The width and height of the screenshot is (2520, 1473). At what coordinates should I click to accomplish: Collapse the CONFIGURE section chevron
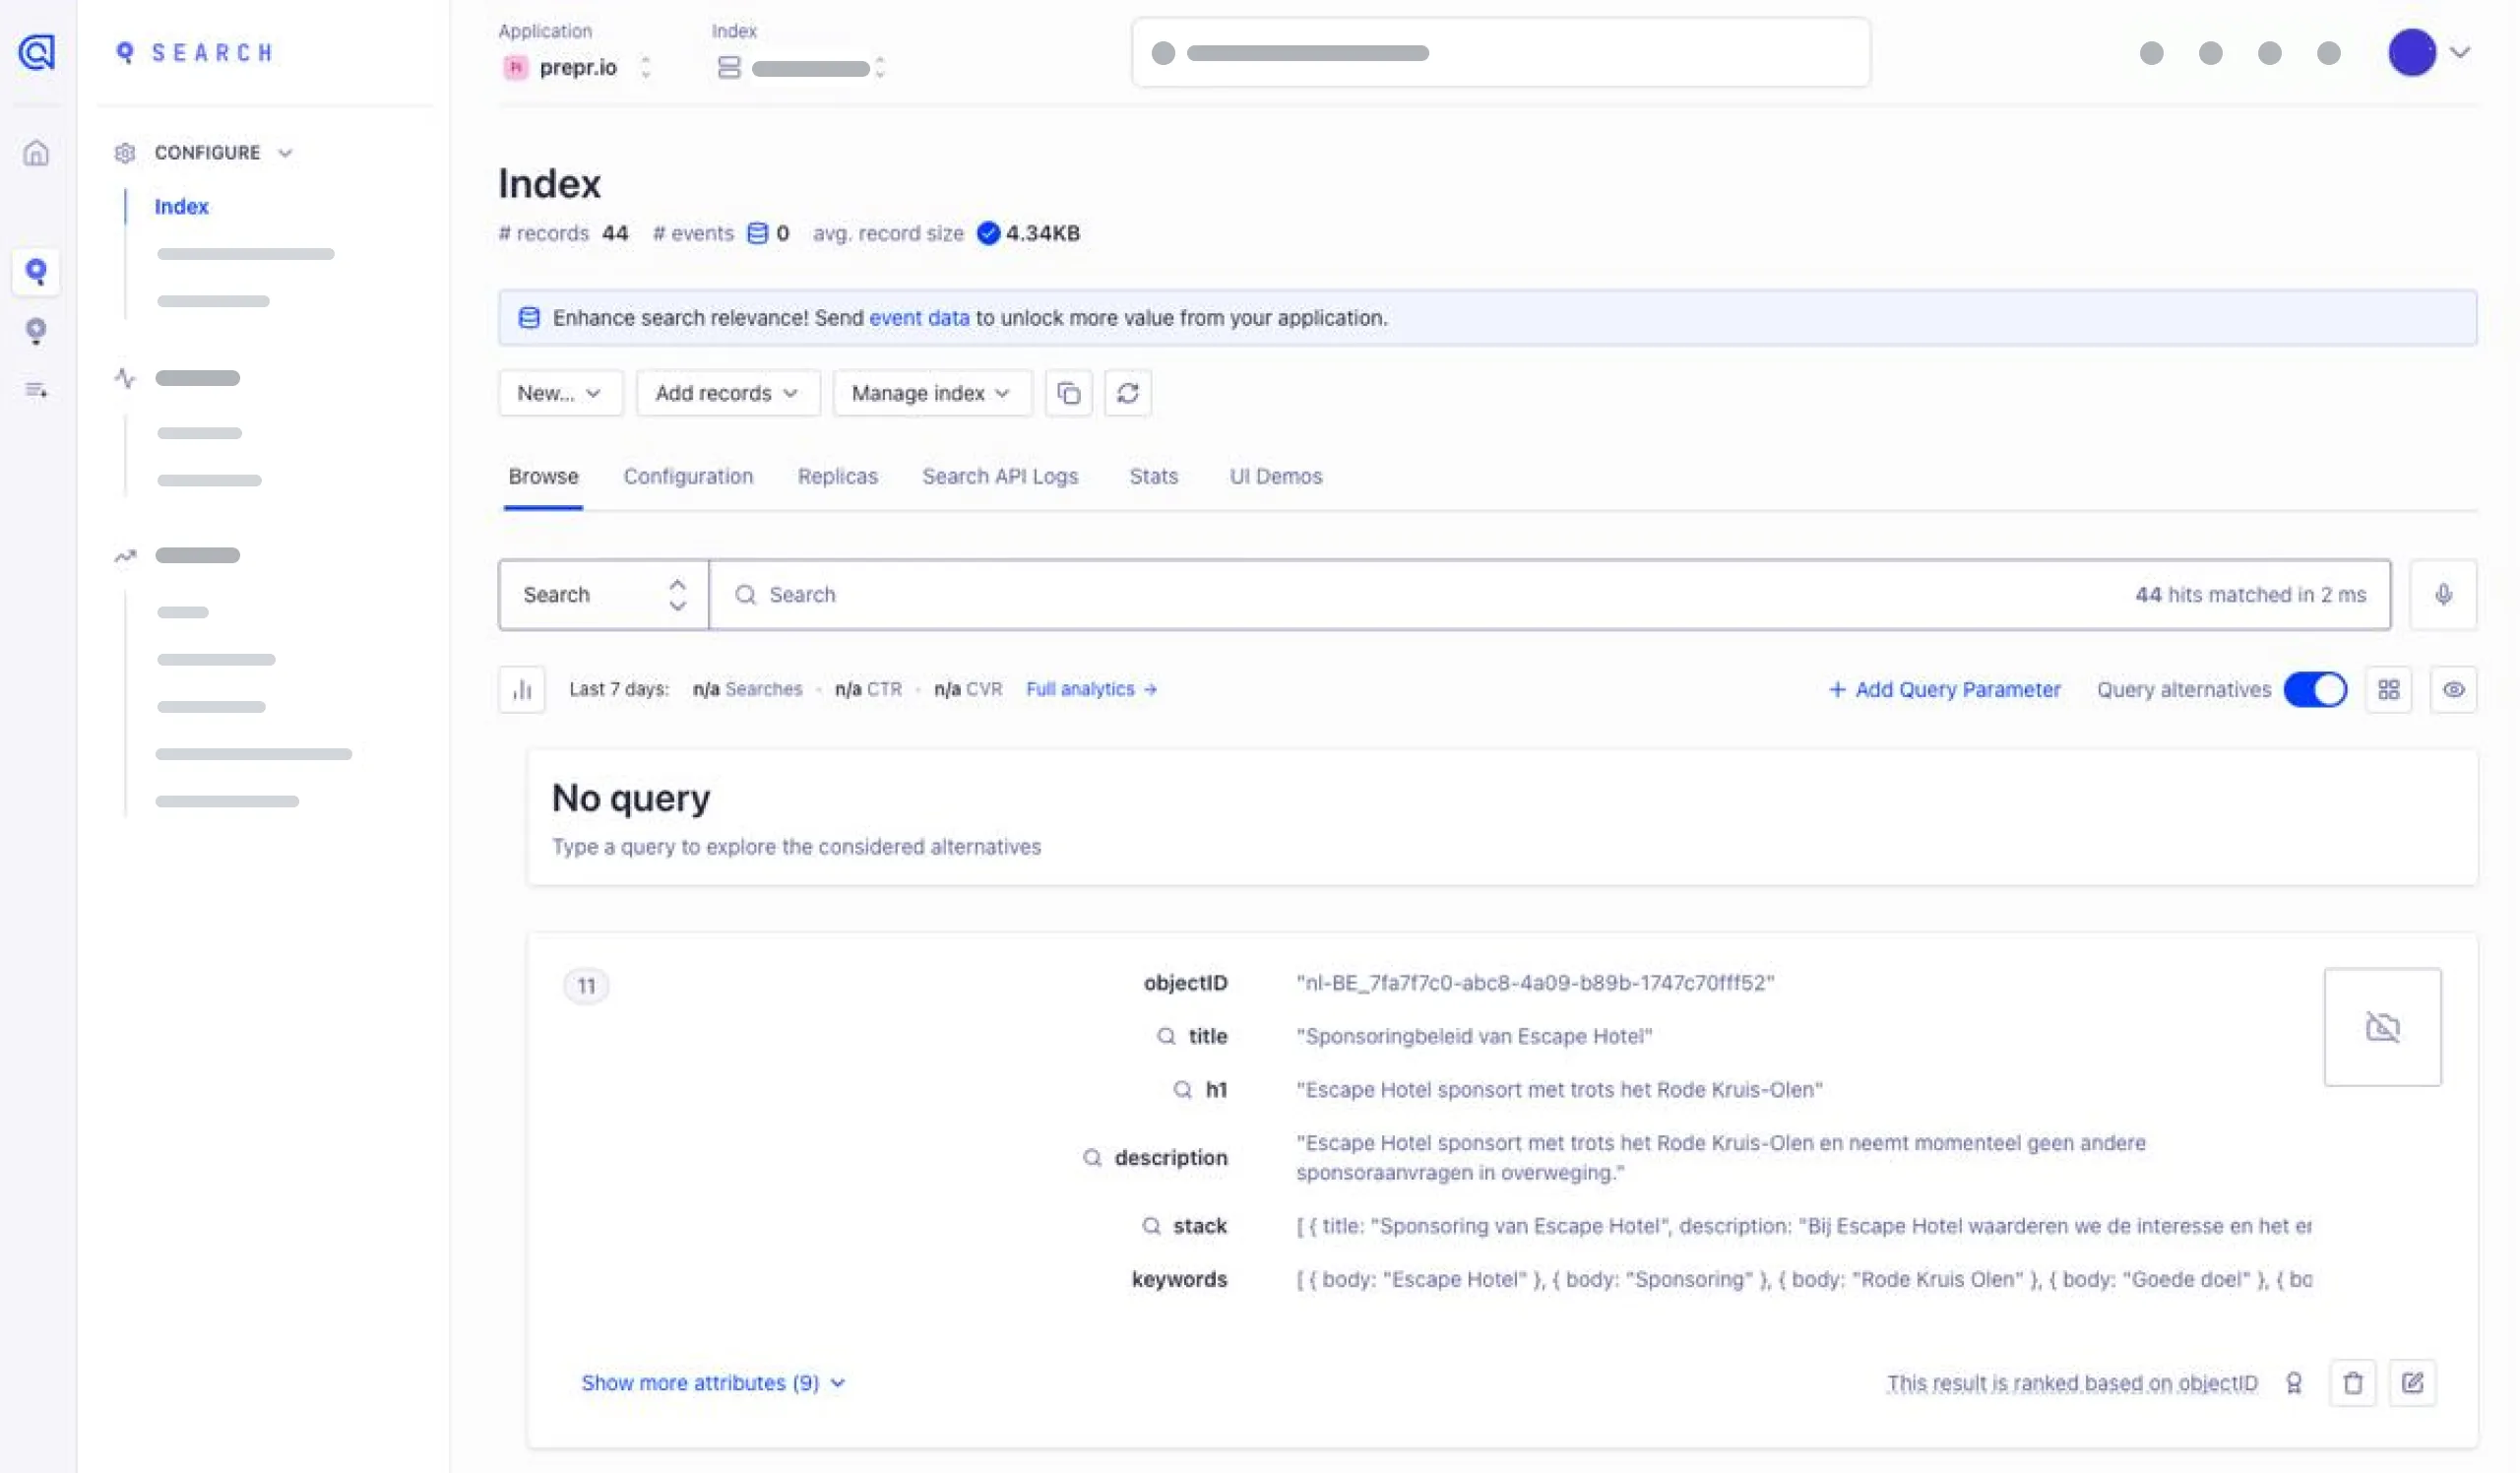pyautogui.click(x=285, y=153)
